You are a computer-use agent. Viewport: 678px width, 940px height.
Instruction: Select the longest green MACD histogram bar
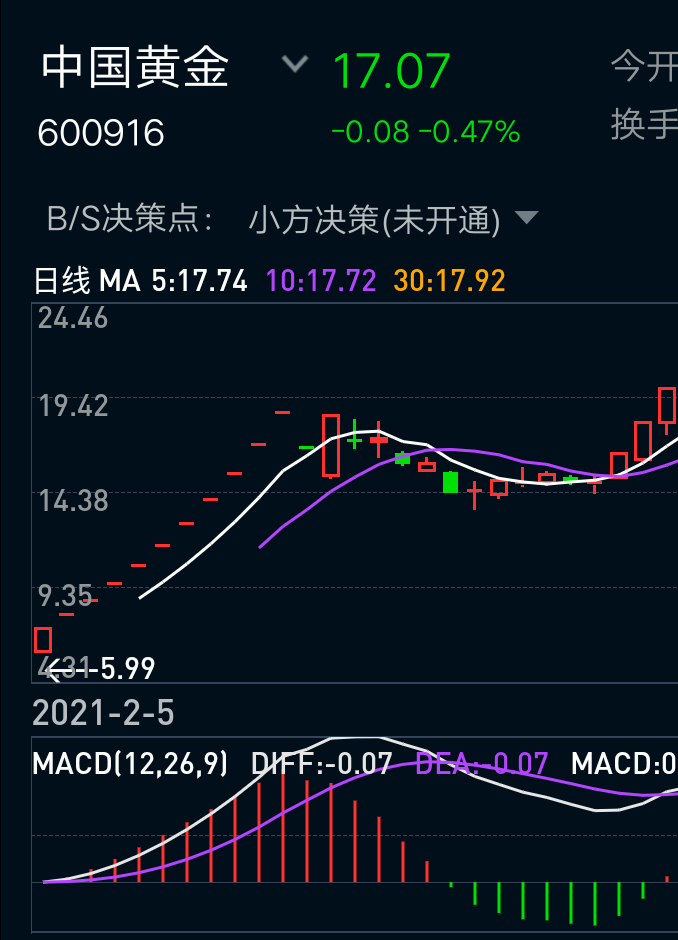[595, 904]
